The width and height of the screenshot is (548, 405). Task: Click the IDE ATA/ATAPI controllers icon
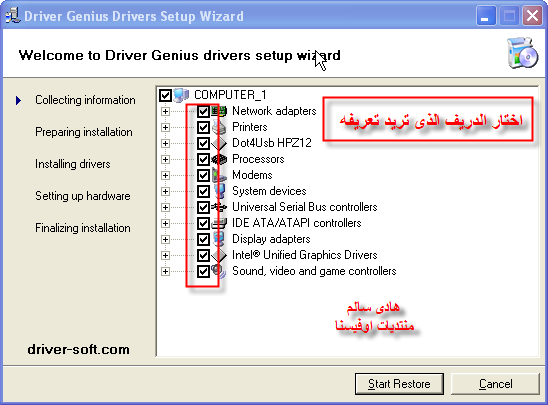[219, 223]
